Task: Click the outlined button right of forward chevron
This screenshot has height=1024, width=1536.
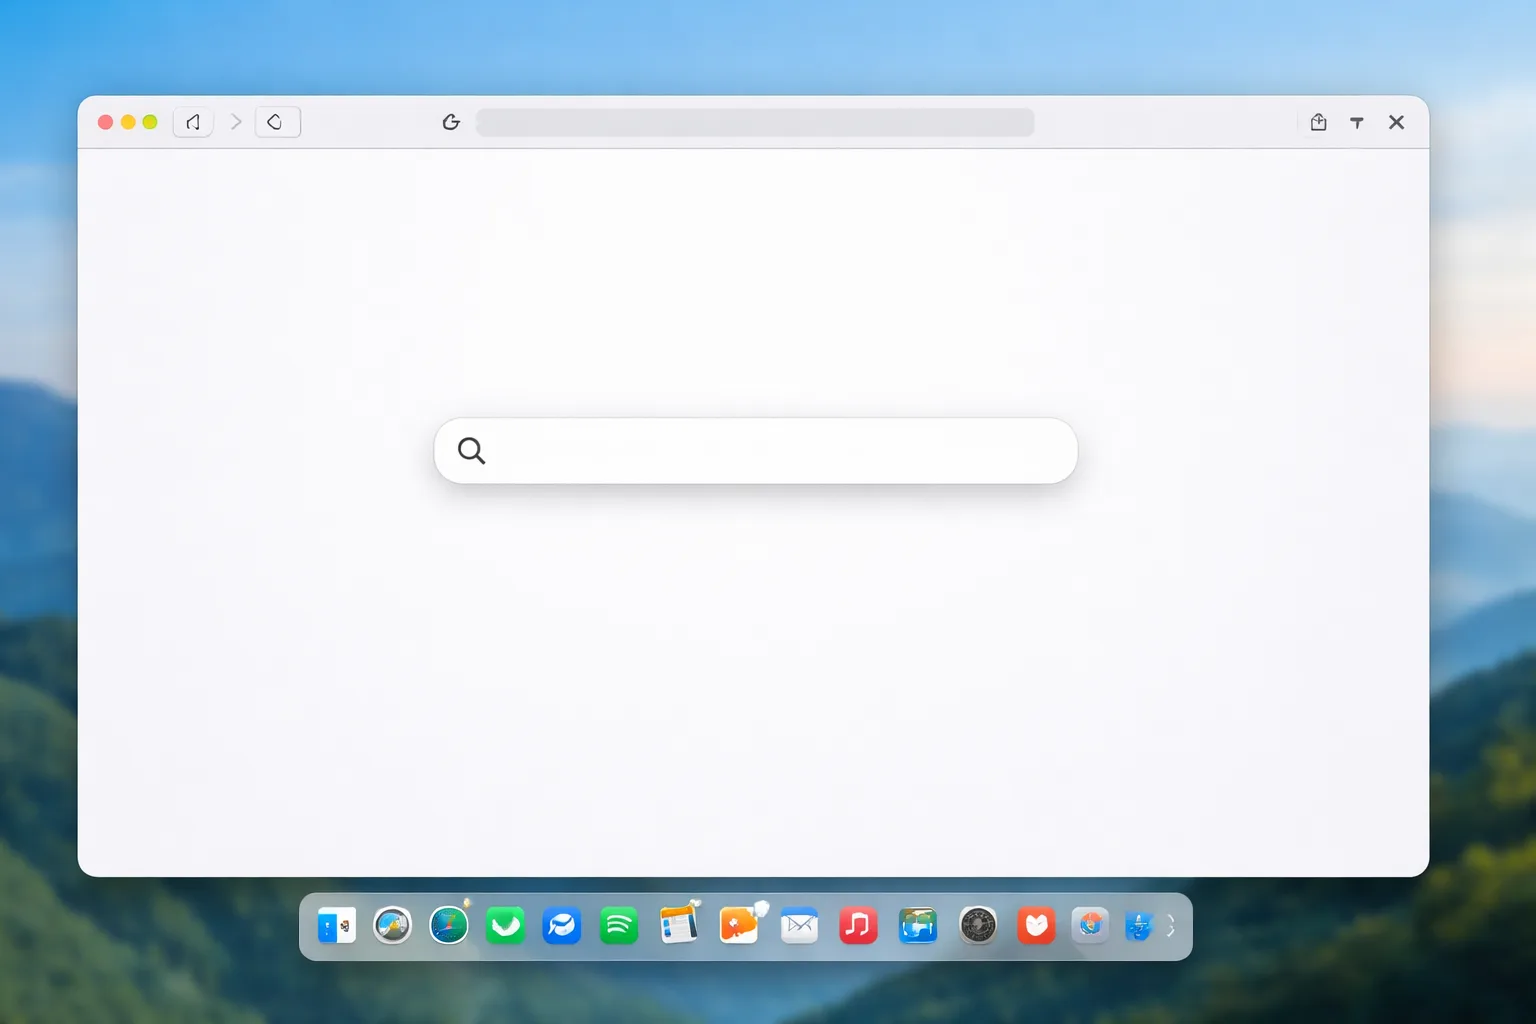Action: click(x=278, y=122)
